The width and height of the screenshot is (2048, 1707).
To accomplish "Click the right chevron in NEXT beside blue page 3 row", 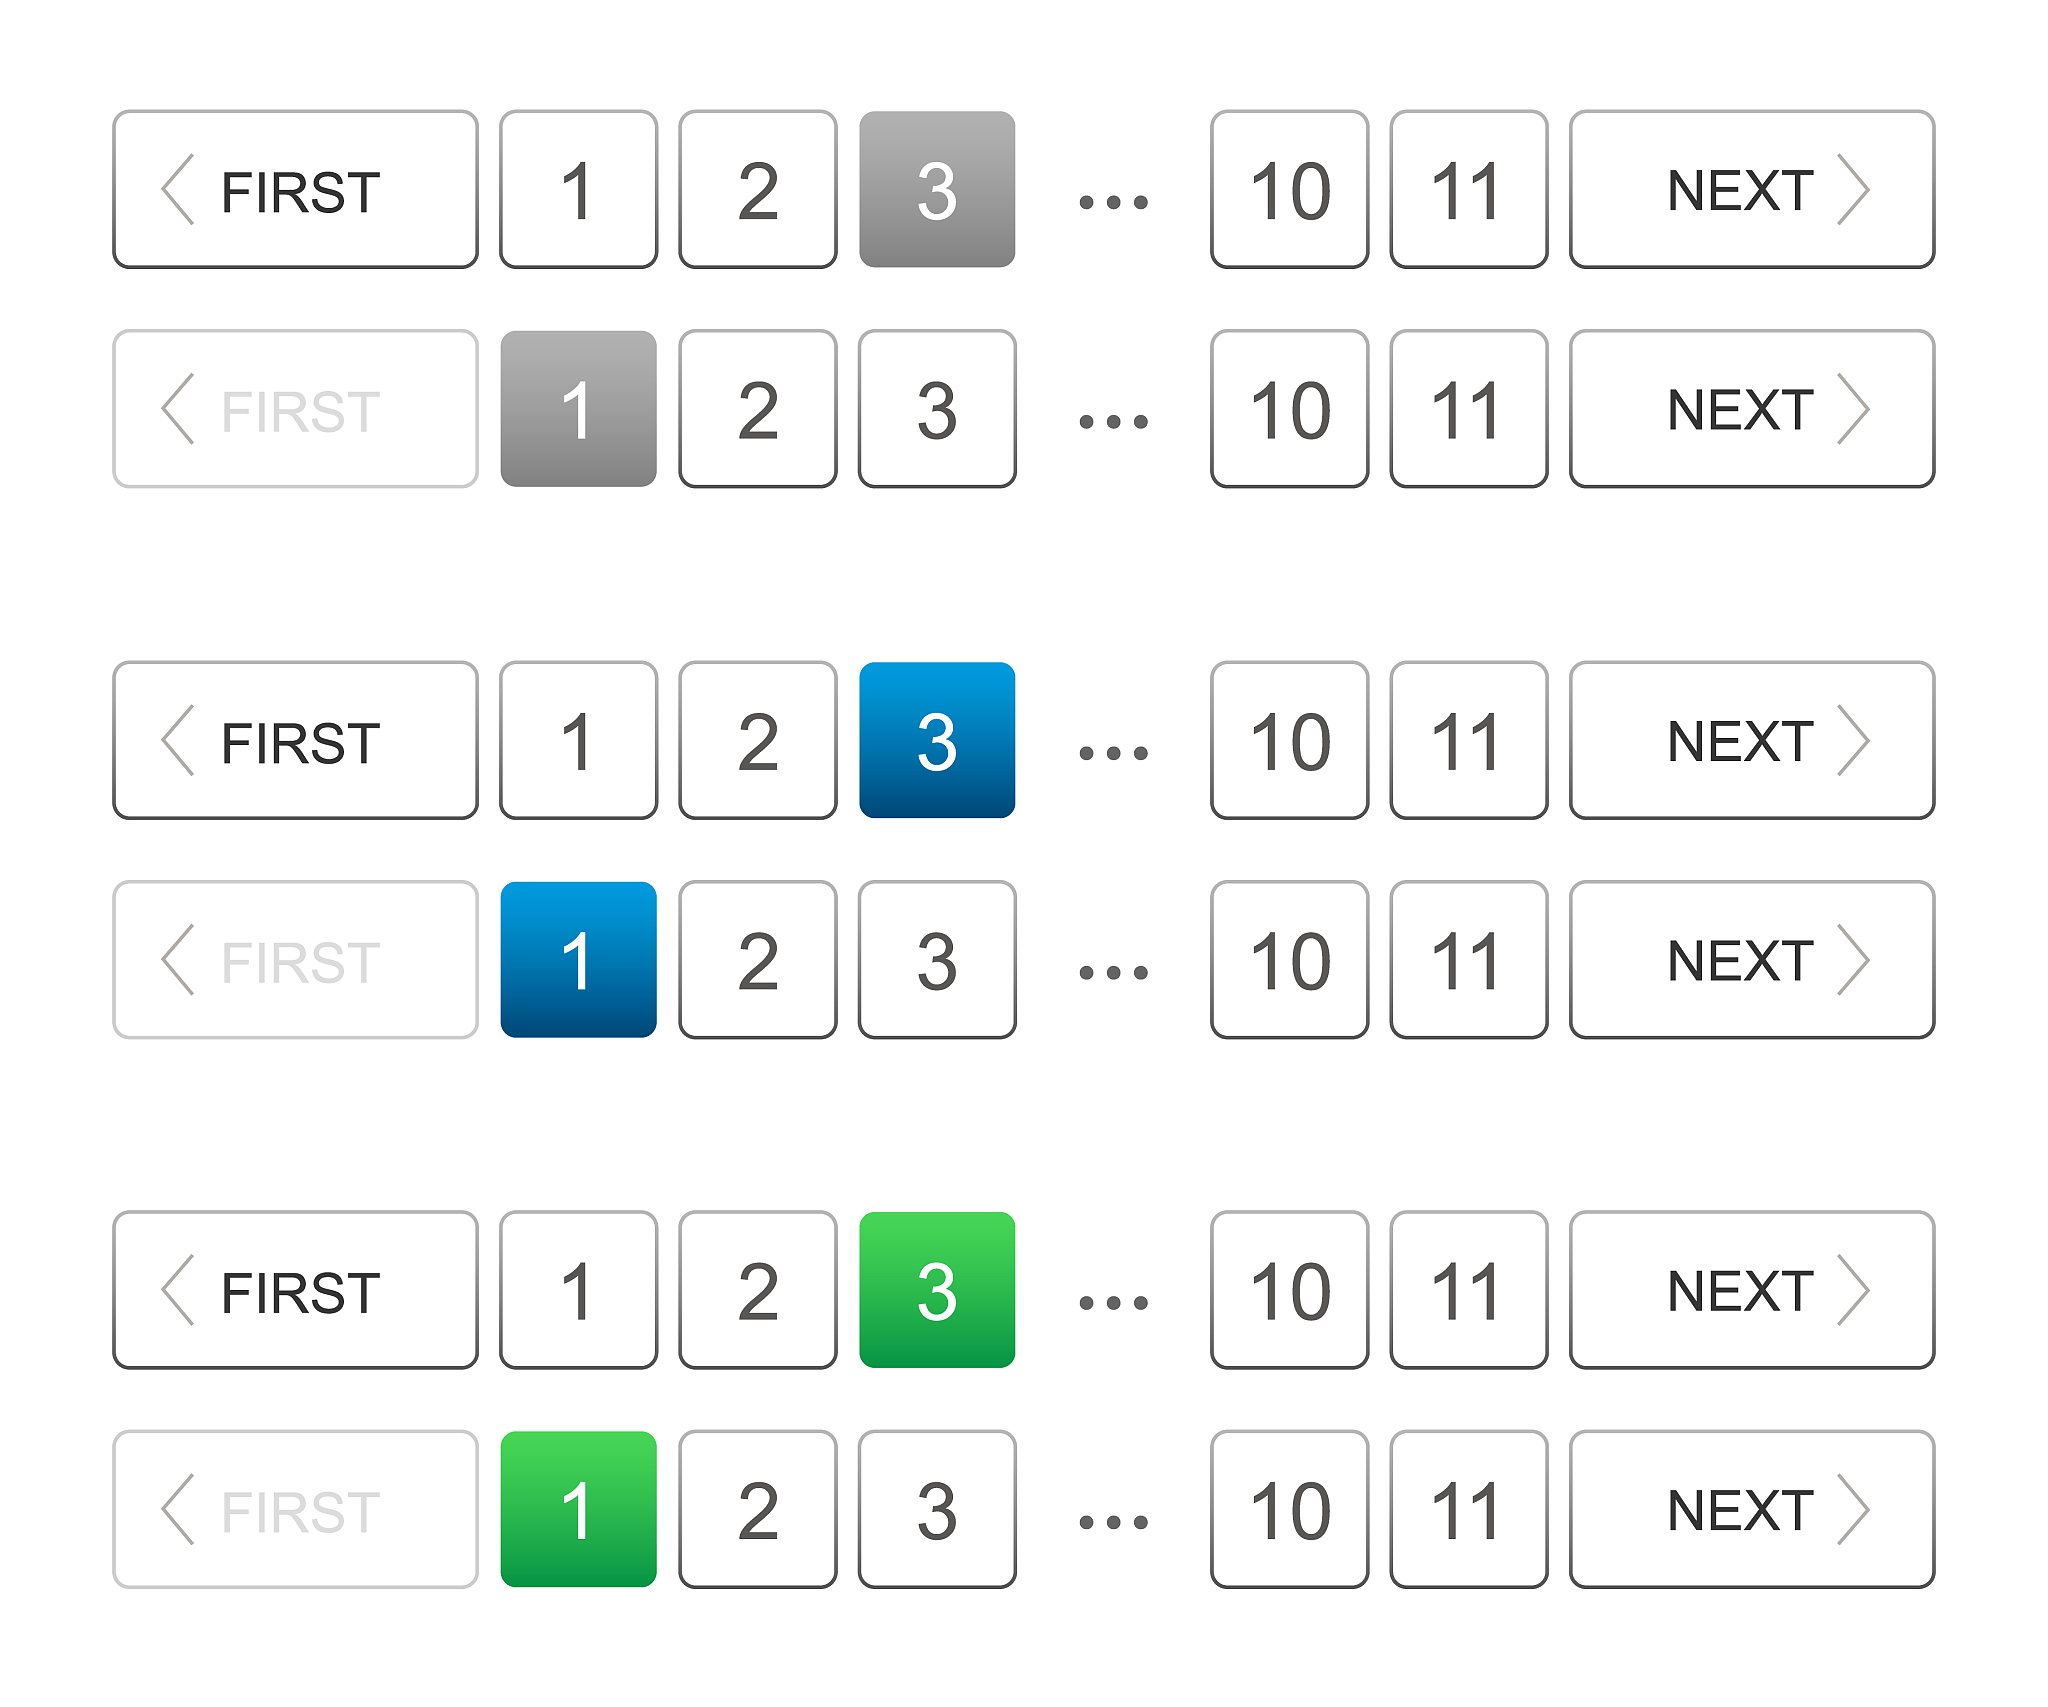I will 1853,741.
